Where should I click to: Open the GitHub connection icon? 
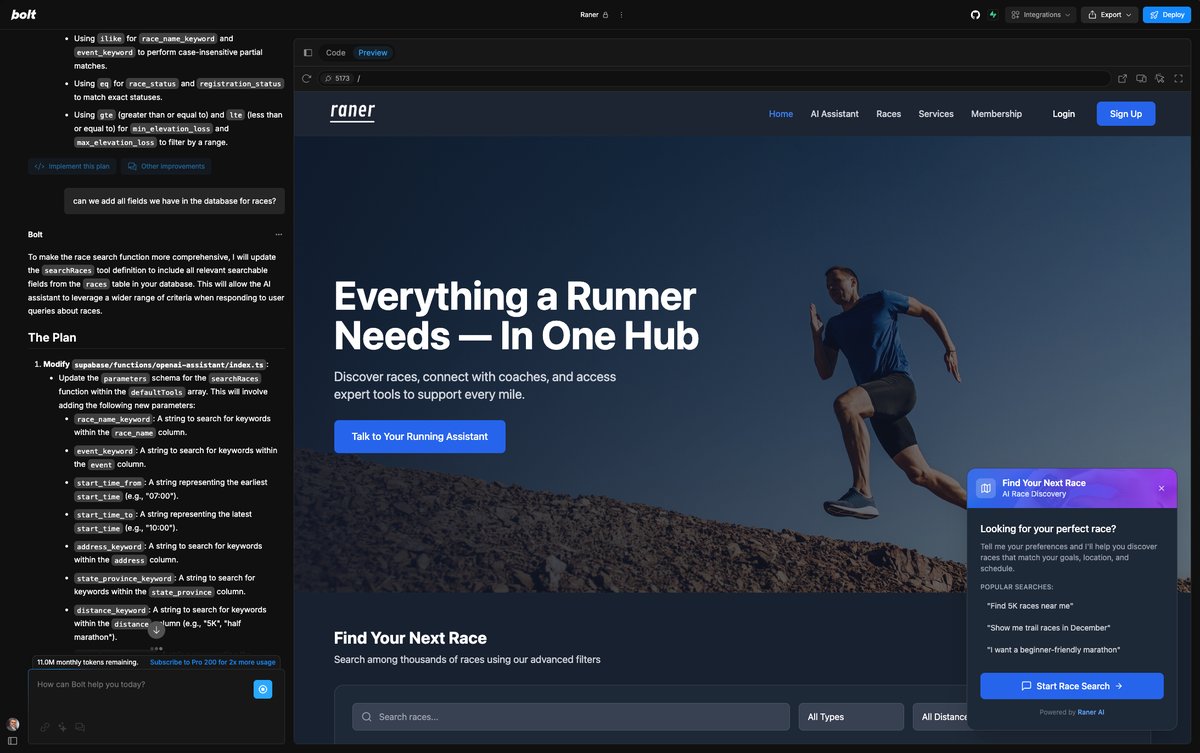(976, 15)
